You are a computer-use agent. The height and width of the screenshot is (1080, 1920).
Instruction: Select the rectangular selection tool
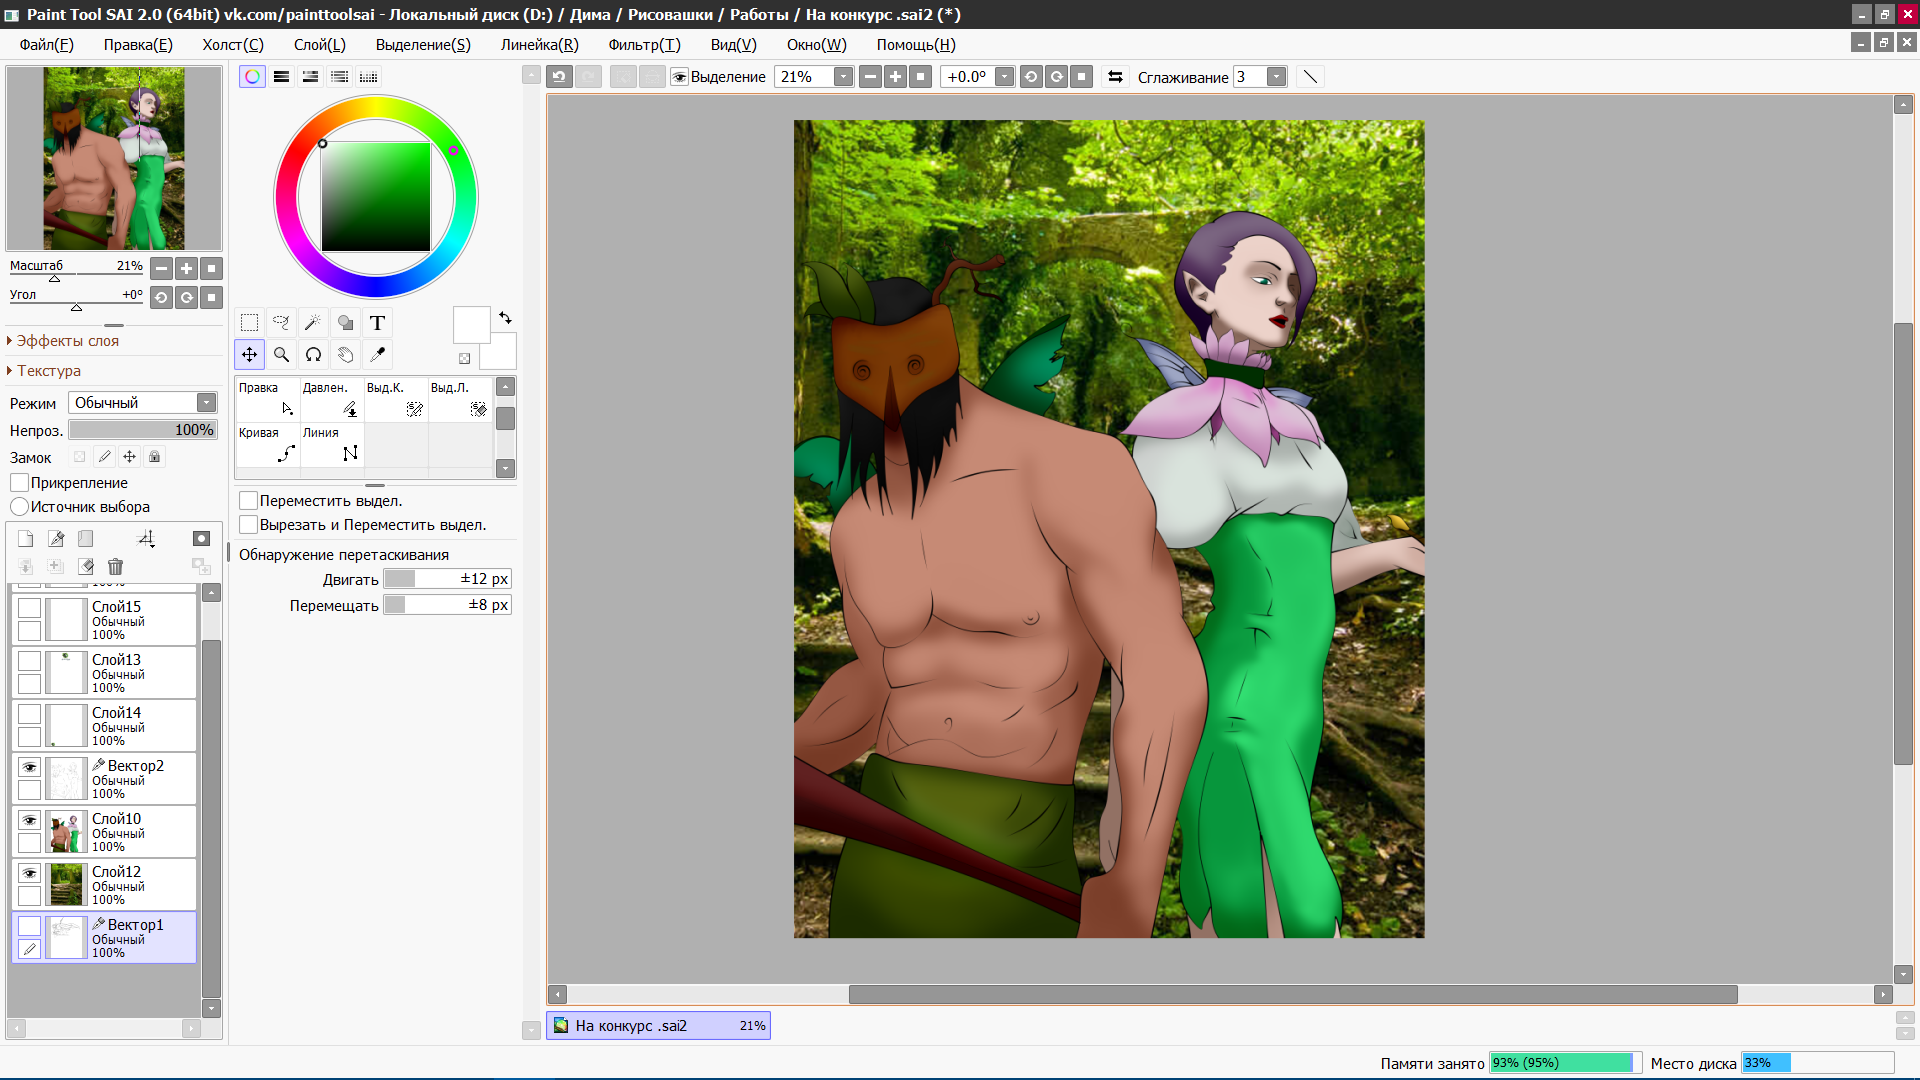click(x=250, y=323)
